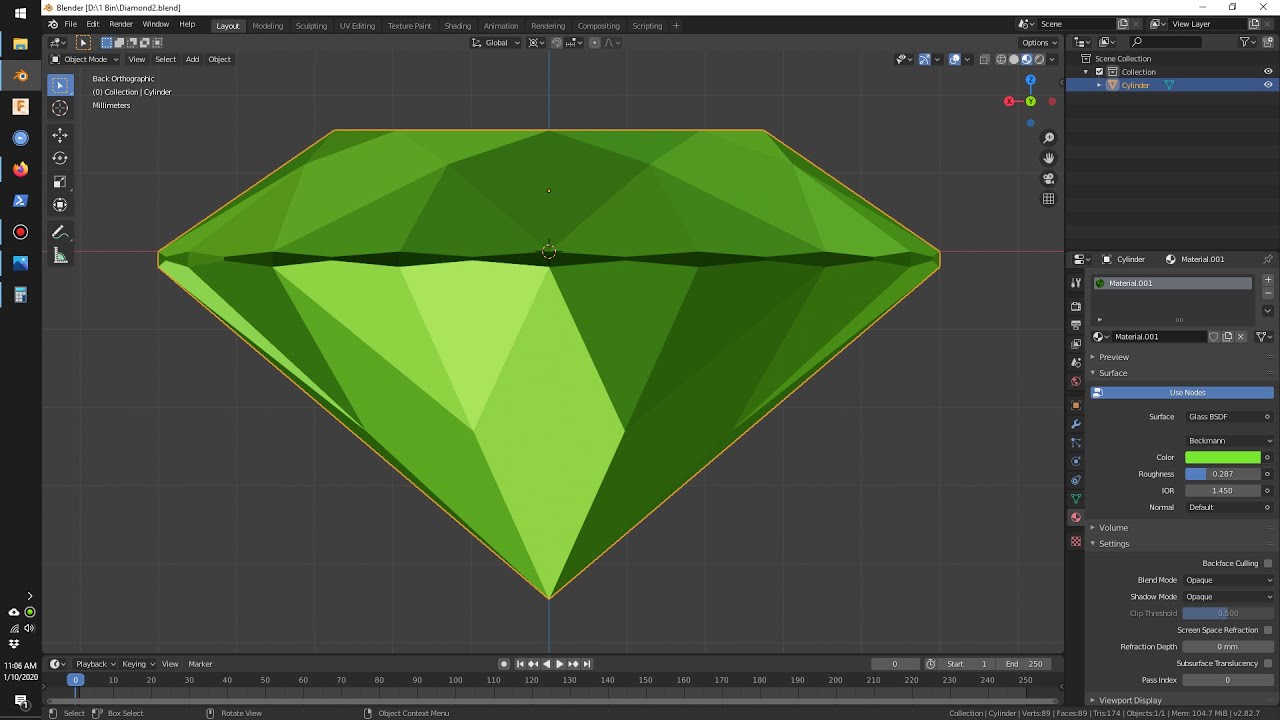Screen dimensions: 1280x720
Task: Open the Object properties tab
Action: pos(1076,405)
